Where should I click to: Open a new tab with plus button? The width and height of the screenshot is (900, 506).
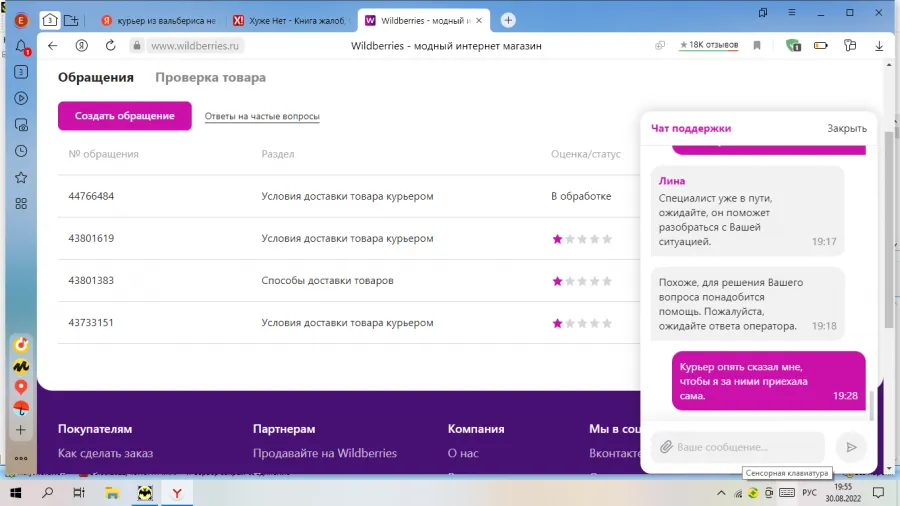508,20
